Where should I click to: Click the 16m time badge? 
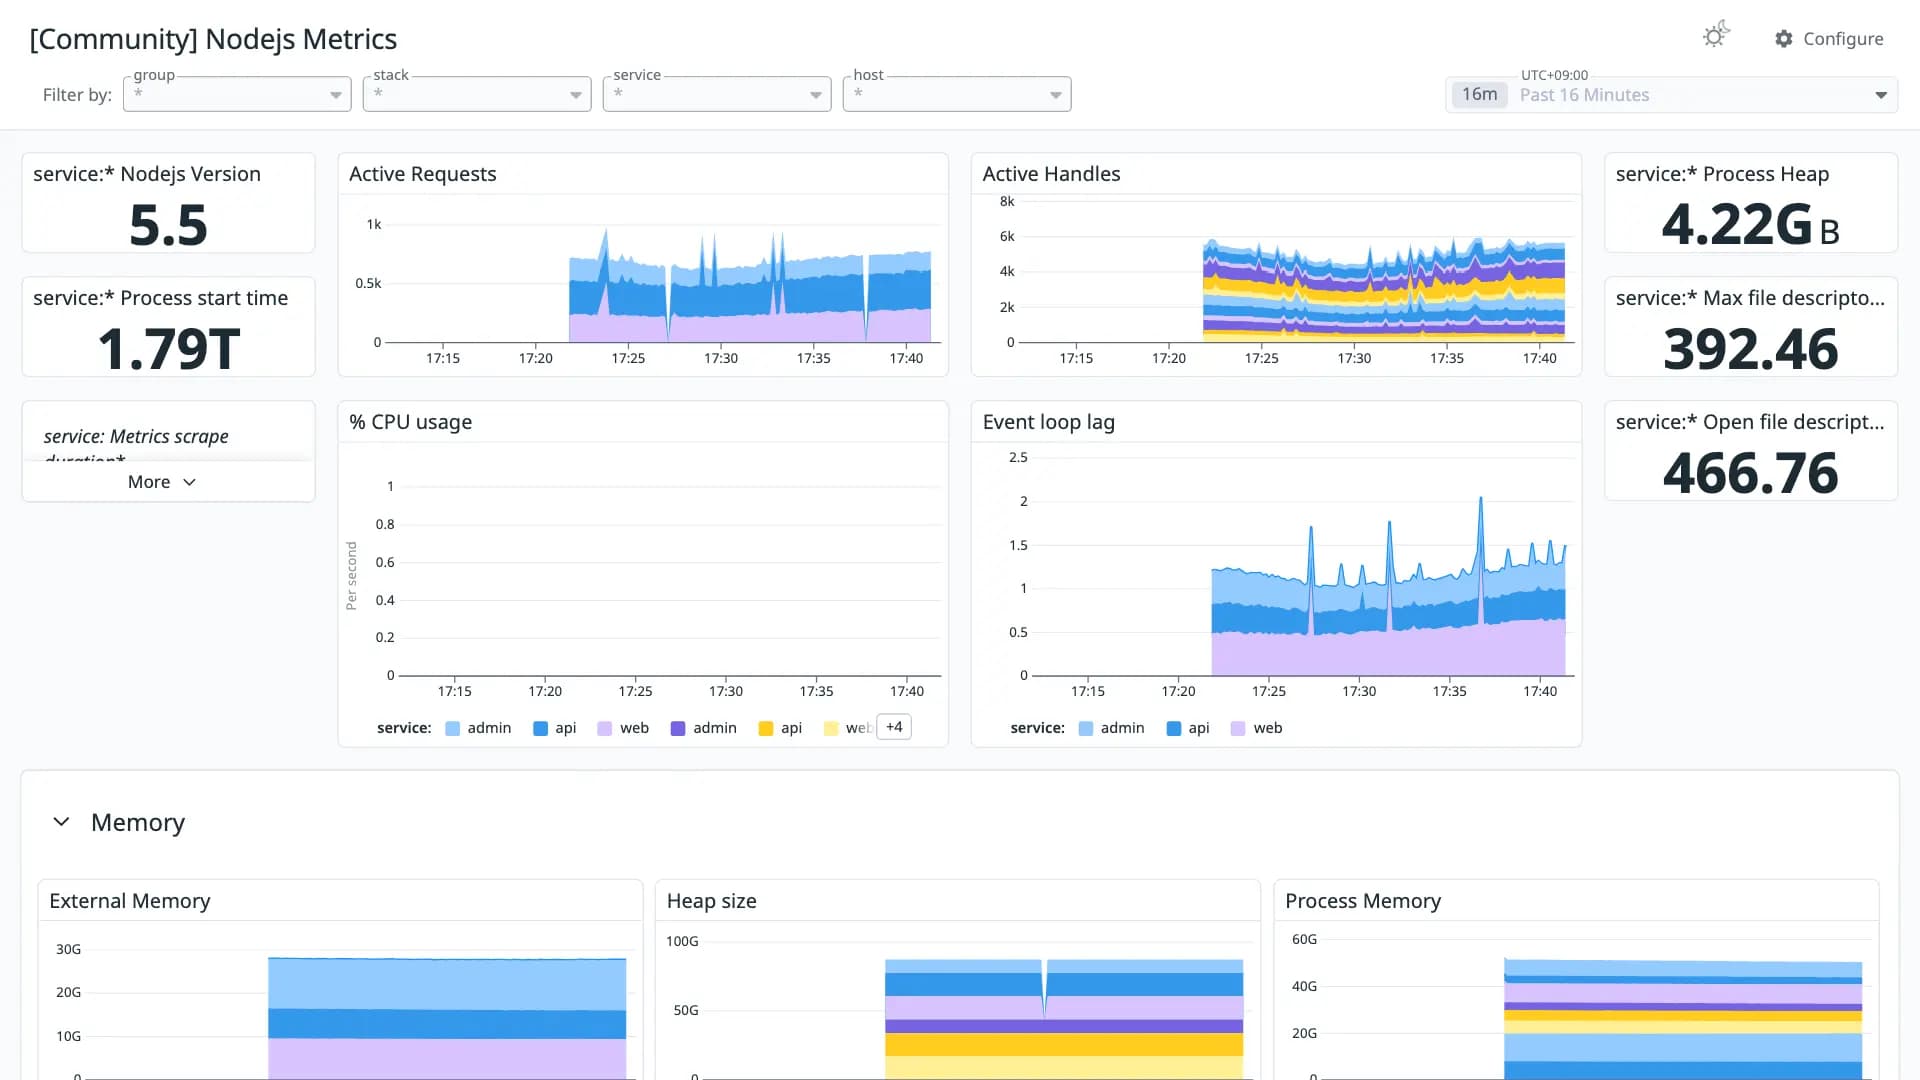pyautogui.click(x=1479, y=94)
